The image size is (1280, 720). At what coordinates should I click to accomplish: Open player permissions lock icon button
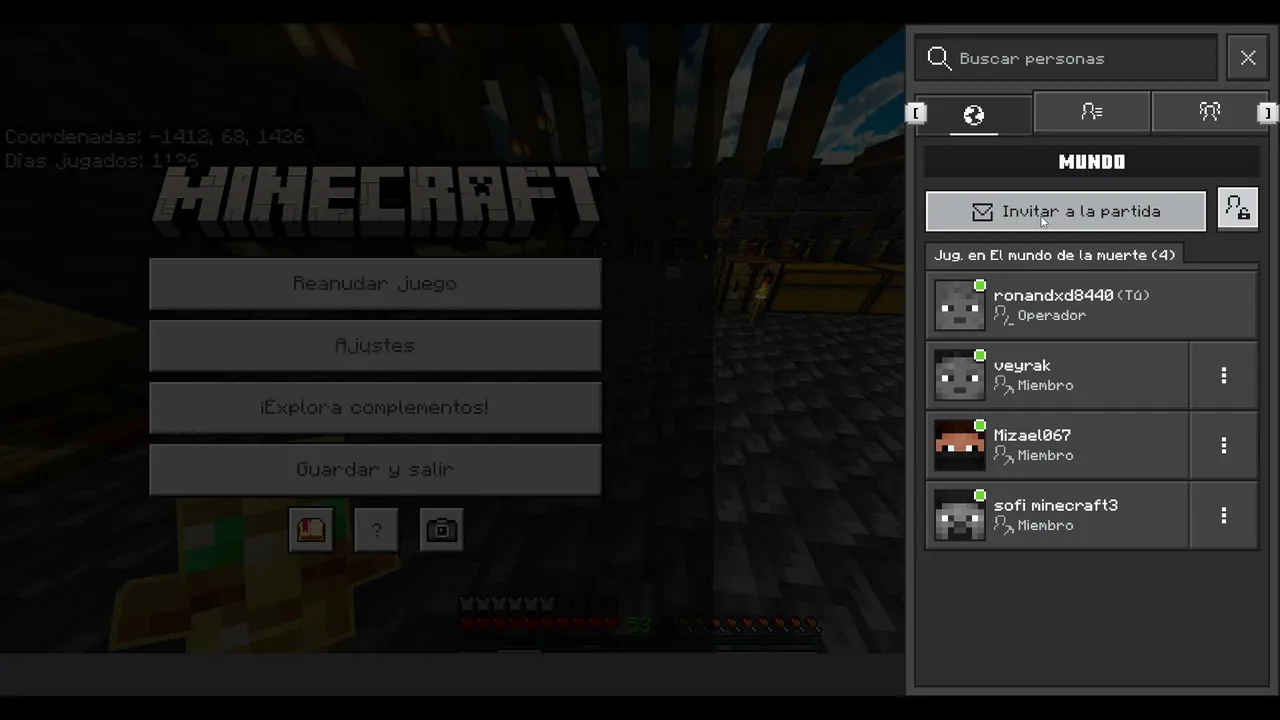[1238, 210]
